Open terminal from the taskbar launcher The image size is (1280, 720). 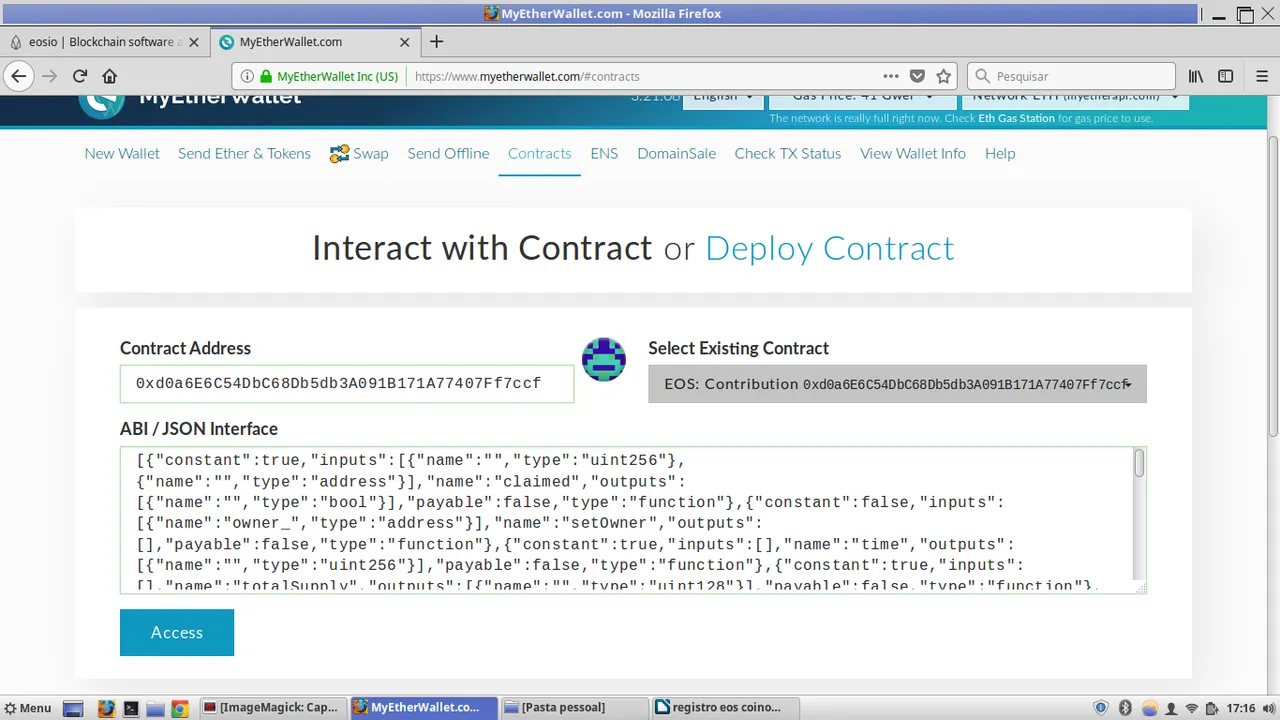pos(131,708)
